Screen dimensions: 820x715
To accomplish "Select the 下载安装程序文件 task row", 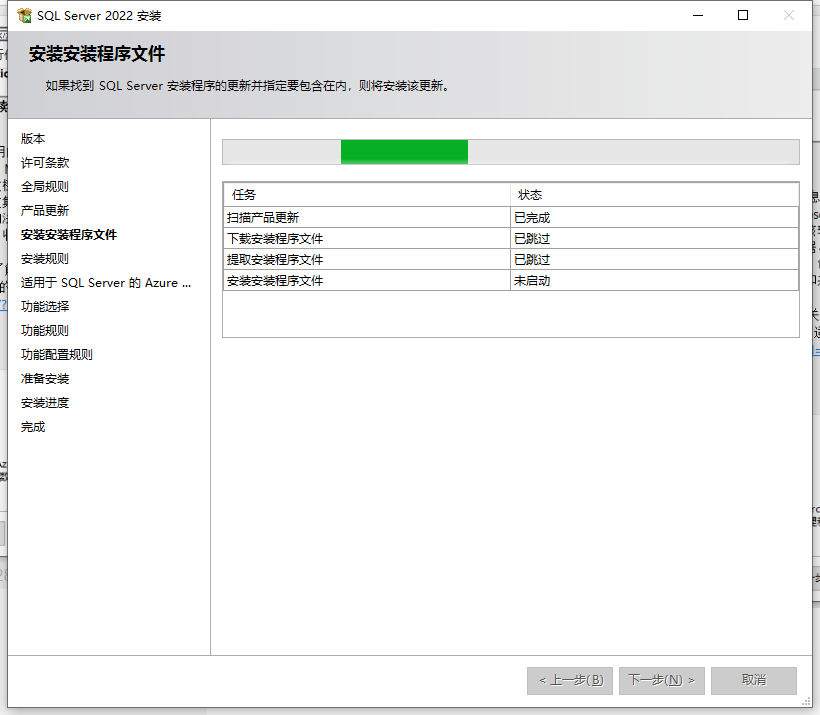I will point(511,239).
